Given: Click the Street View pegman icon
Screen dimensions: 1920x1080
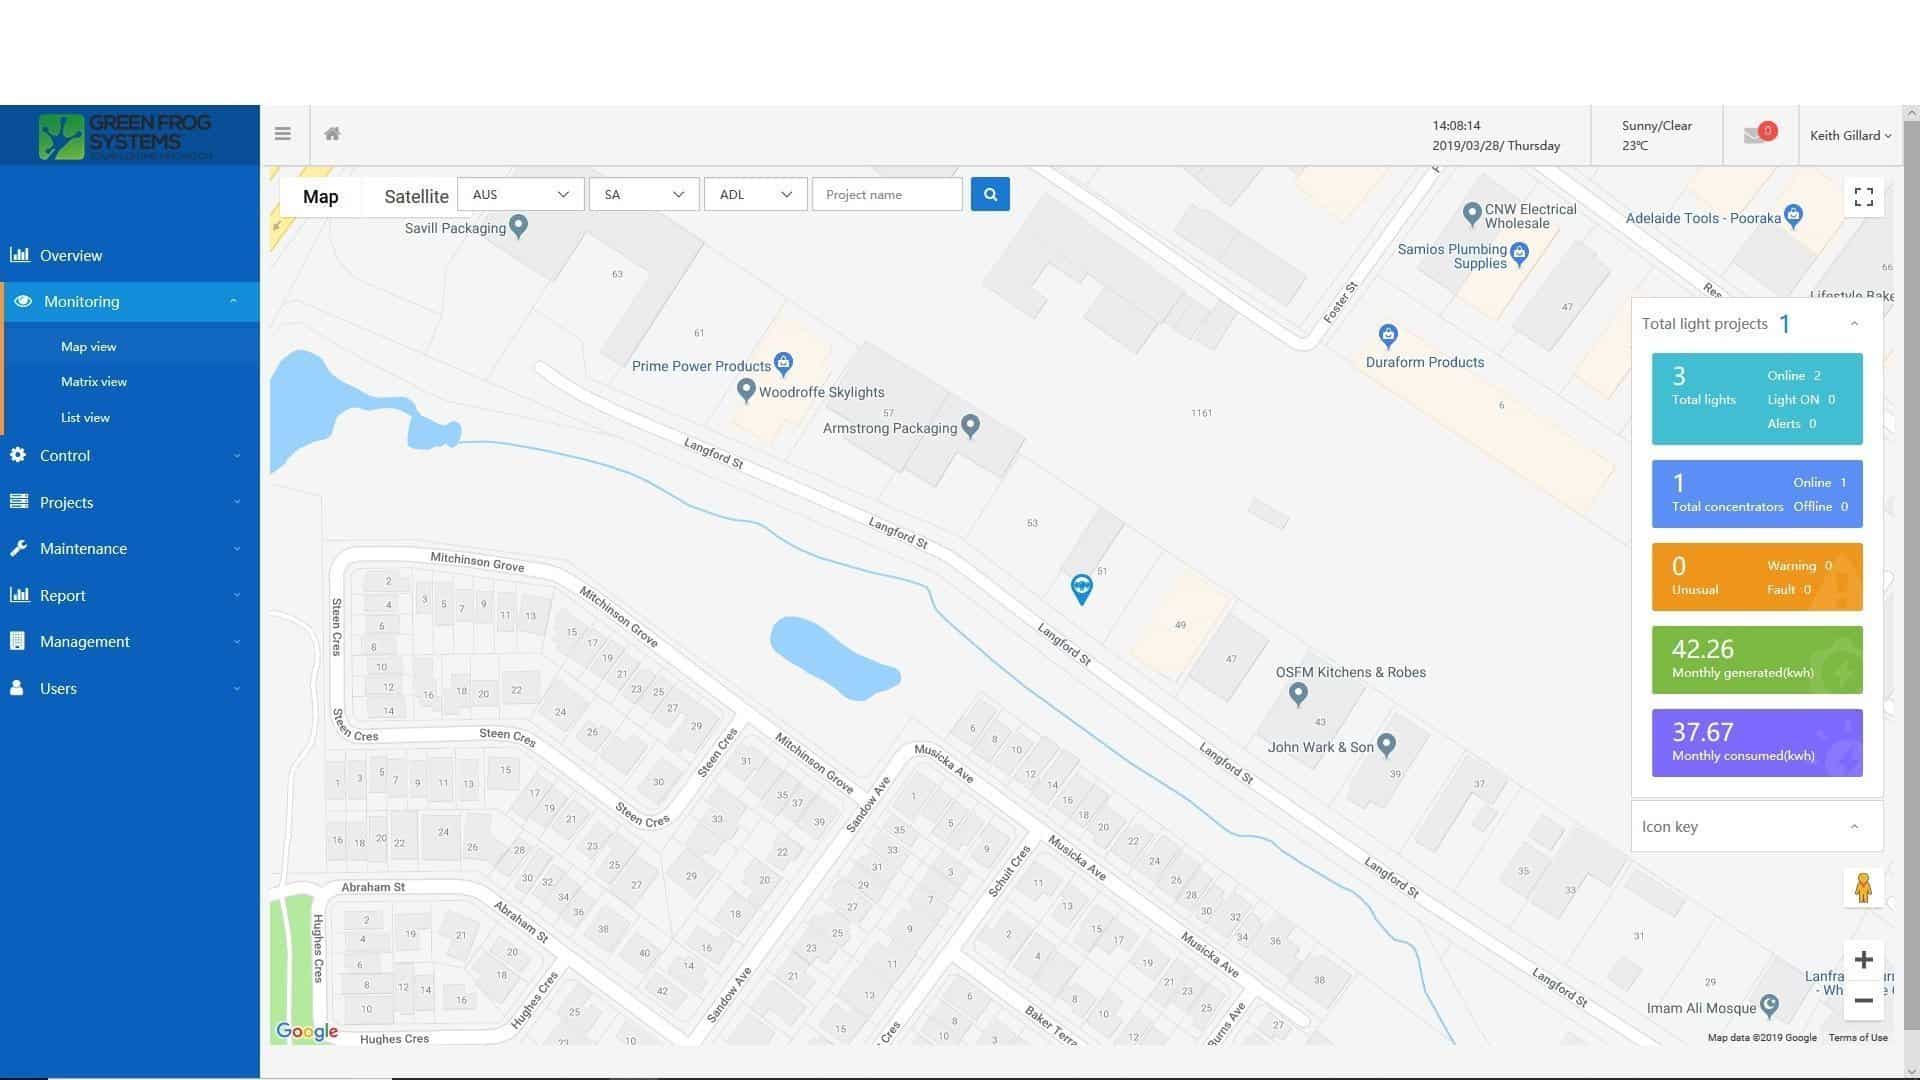Looking at the screenshot, I should point(1863,888).
